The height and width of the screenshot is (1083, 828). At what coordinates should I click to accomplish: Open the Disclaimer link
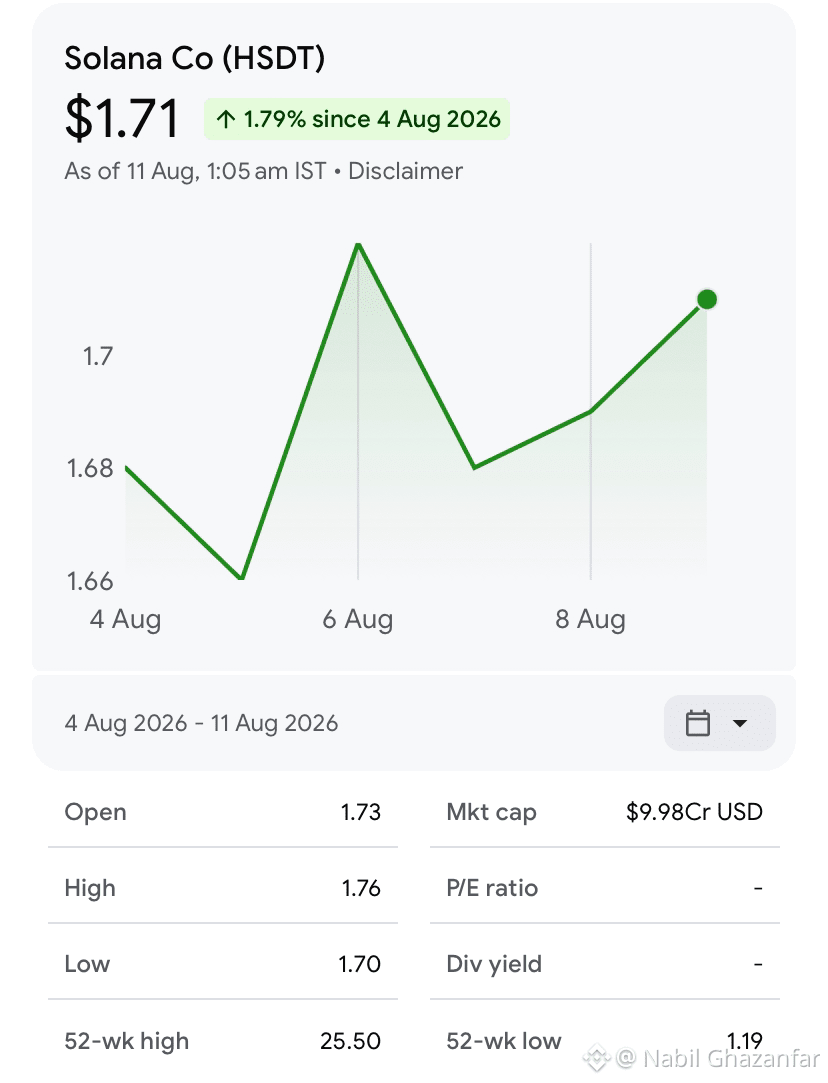click(x=405, y=171)
